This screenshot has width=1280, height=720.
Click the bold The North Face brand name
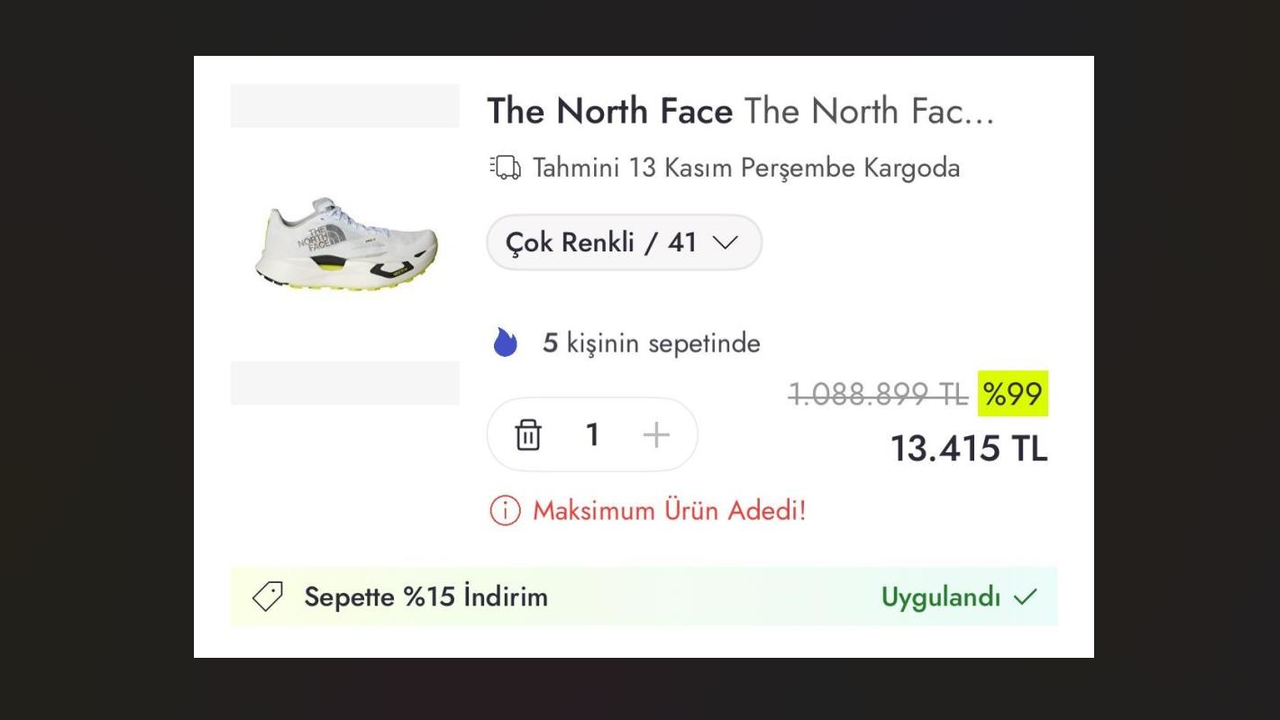[x=610, y=111]
